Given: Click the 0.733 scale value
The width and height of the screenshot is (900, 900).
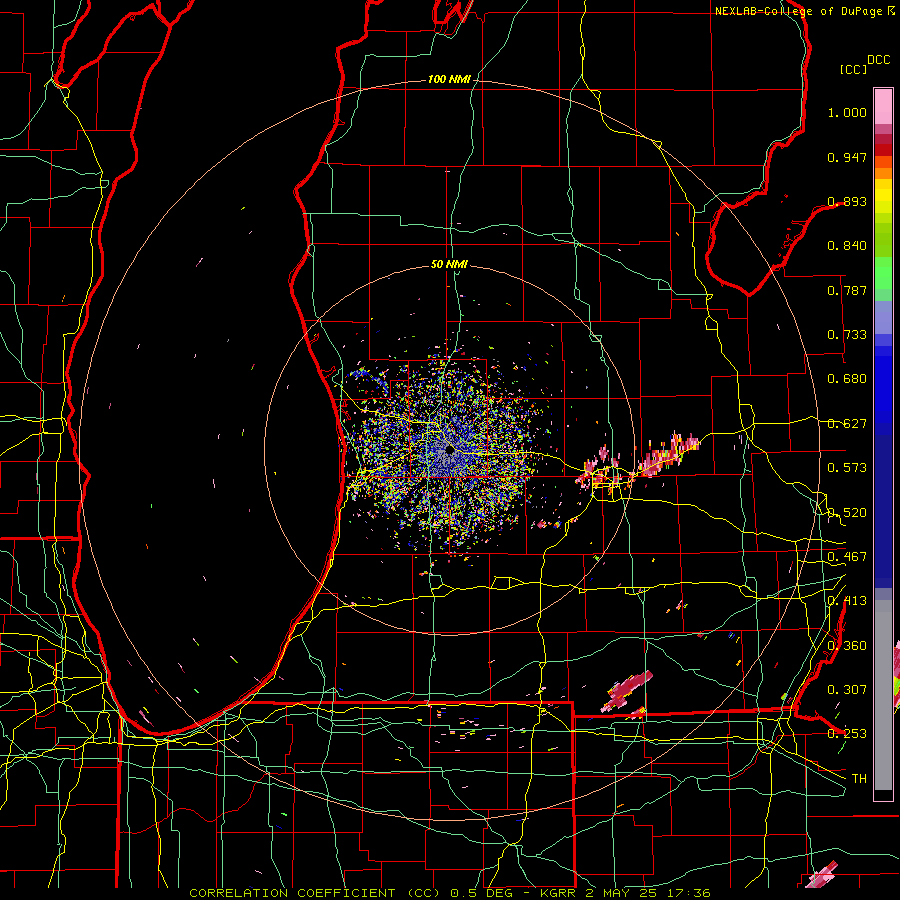Looking at the screenshot, I should pos(847,335).
